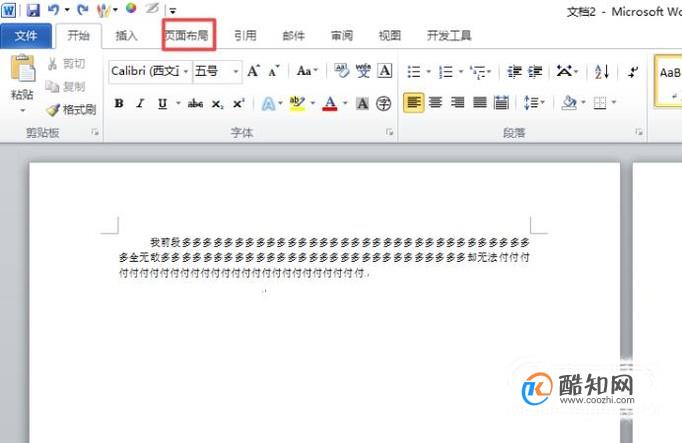
Task: Click the borders icon in paragraph group
Action: click(x=600, y=103)
